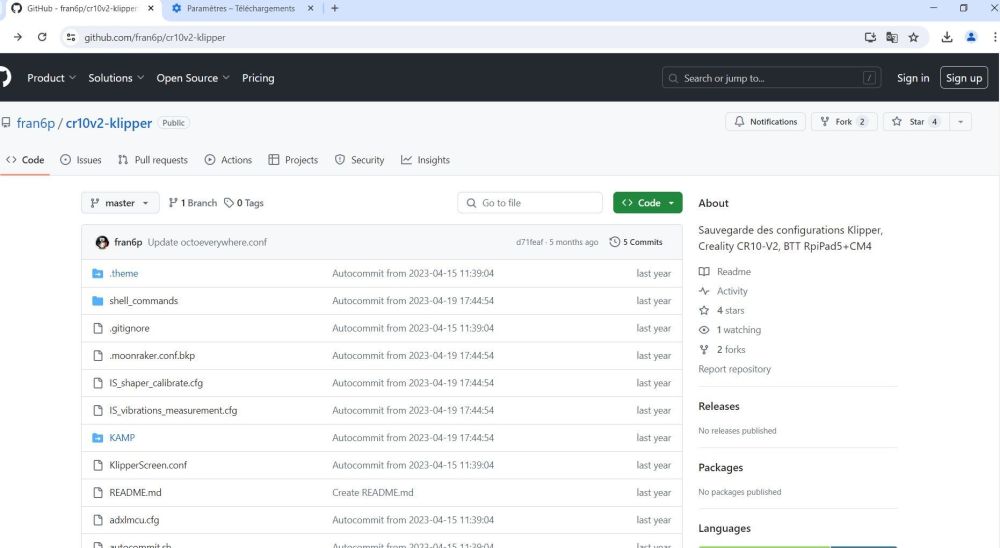This screenshot has width=1000, height=548.
Task: Open the .moonraker.conf.bkp file
Action: click(152, 355)
